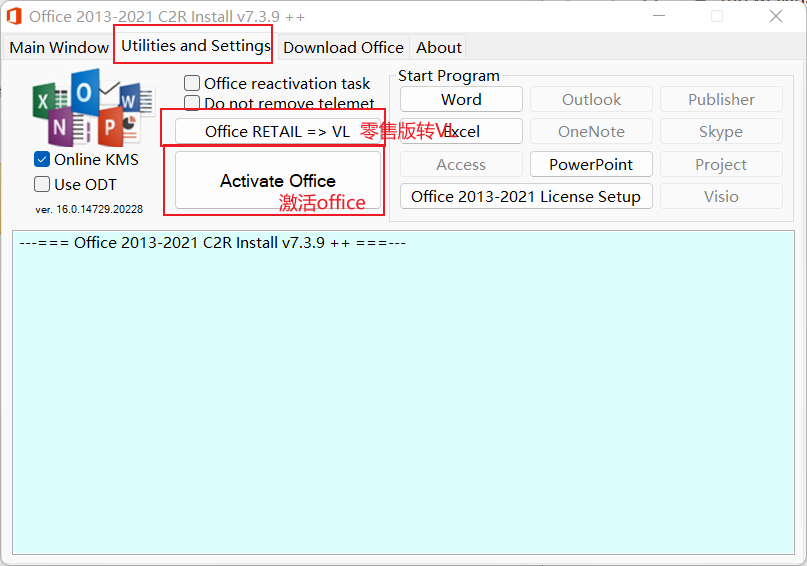Close the C2R Install window
This screenshot has height=566, width=807.
(775, 16)
